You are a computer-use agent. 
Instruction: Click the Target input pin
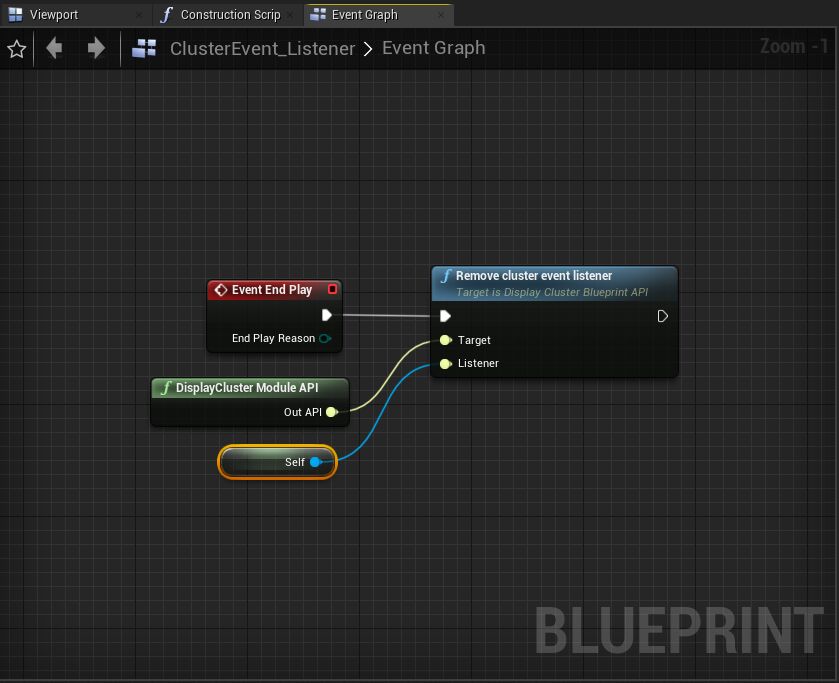click(x=446, y=340)
